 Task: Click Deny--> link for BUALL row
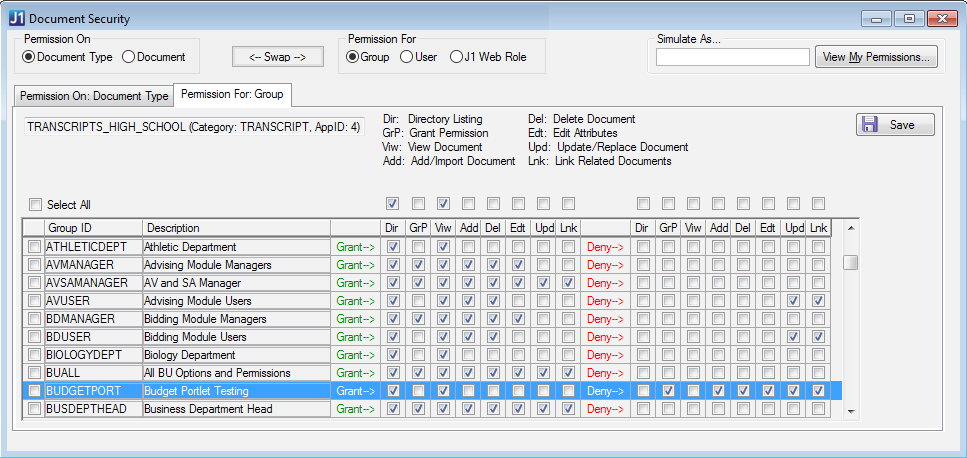[605, 373]
